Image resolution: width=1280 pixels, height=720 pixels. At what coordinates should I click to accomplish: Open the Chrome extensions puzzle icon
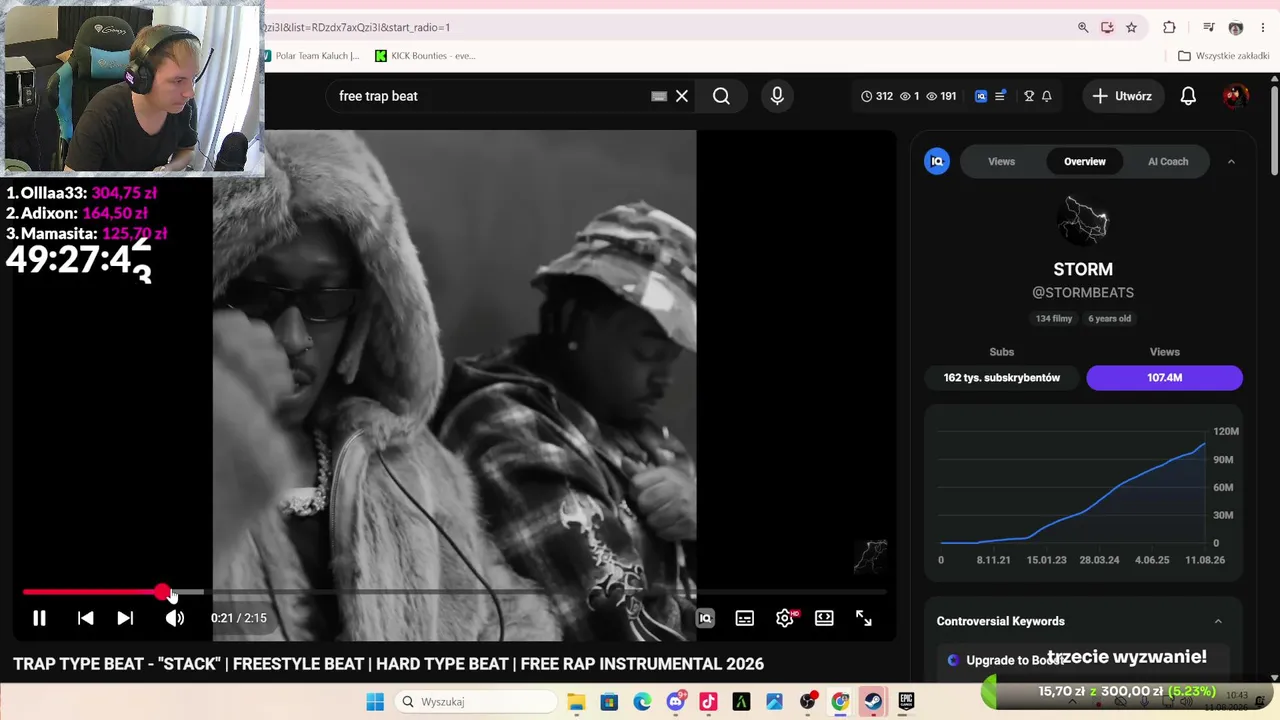[1169, 28]
